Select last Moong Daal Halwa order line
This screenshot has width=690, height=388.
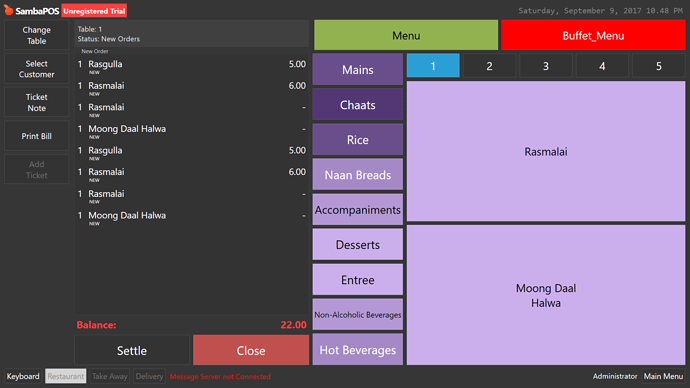click(192, 218)
